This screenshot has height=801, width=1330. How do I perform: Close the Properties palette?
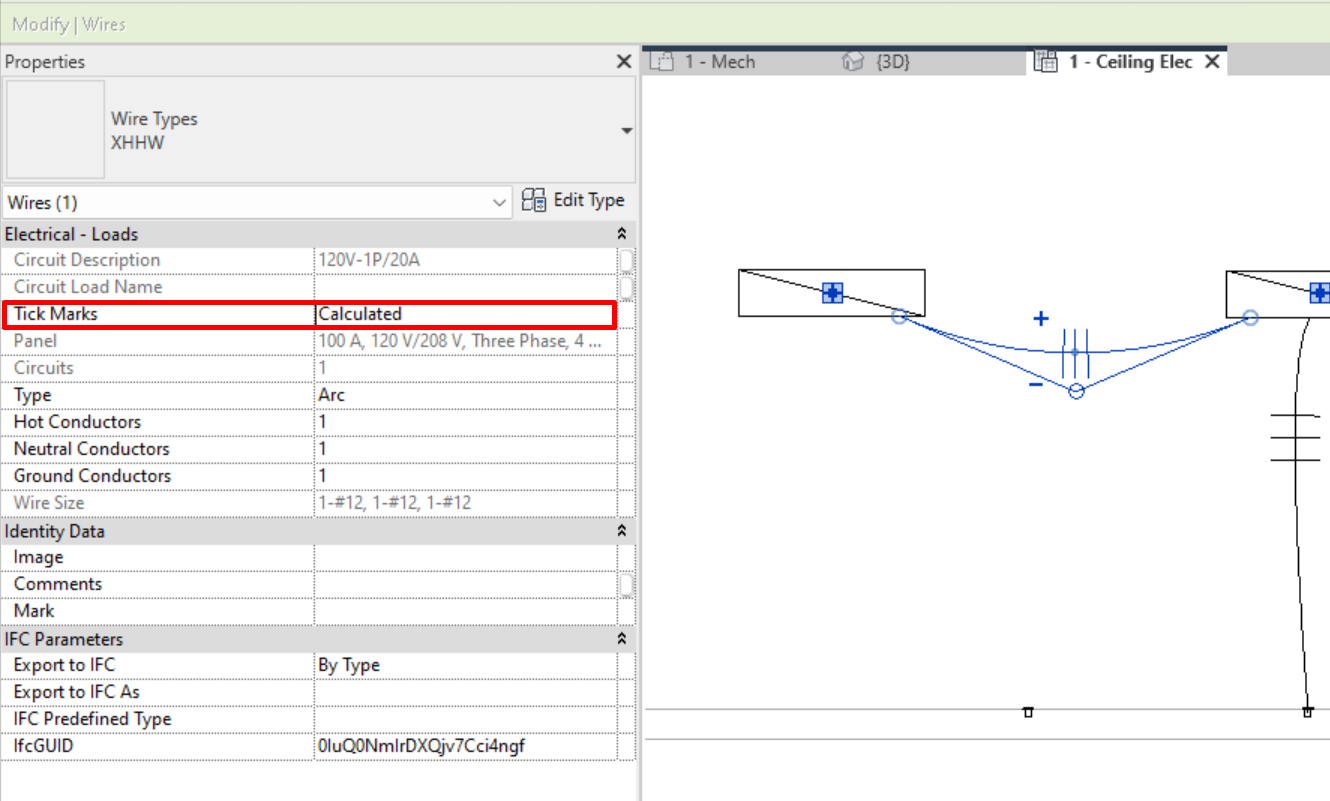[623, 62]
